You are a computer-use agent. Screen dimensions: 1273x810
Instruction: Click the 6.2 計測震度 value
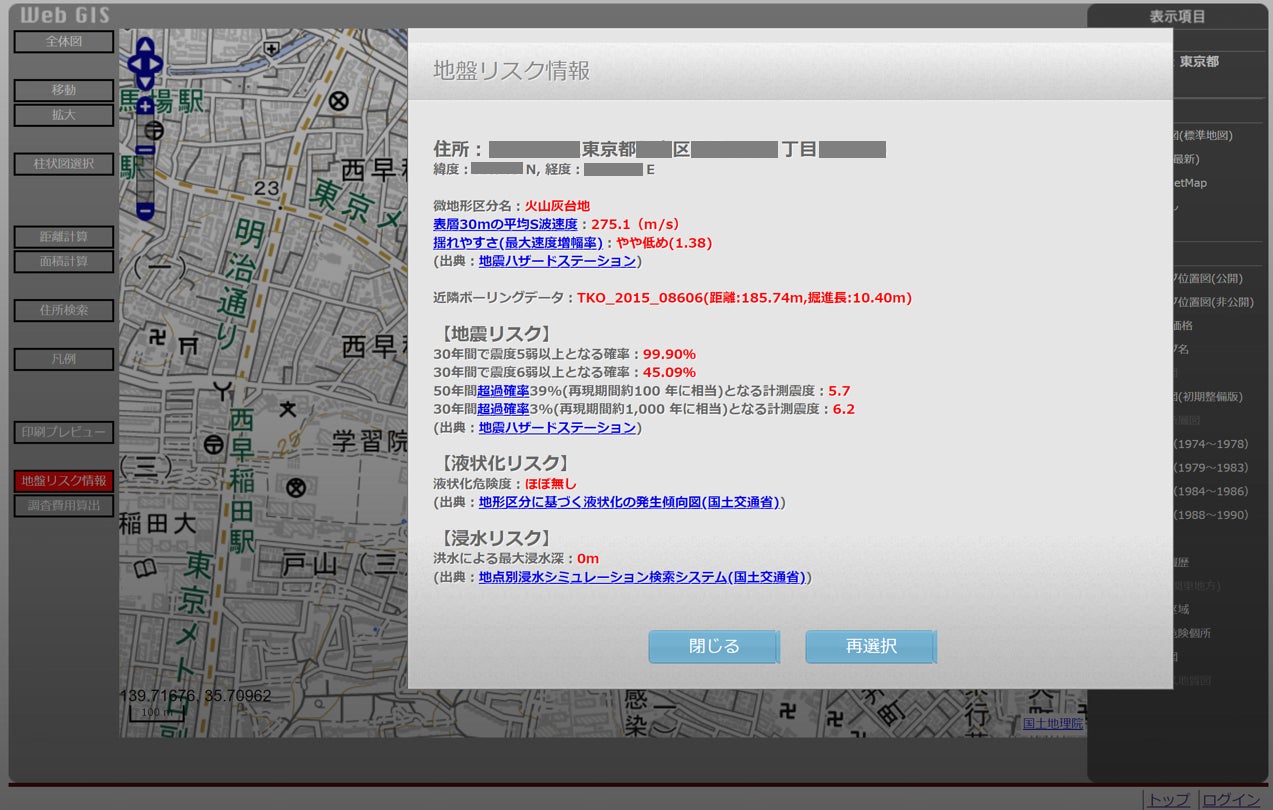(843, 409)
